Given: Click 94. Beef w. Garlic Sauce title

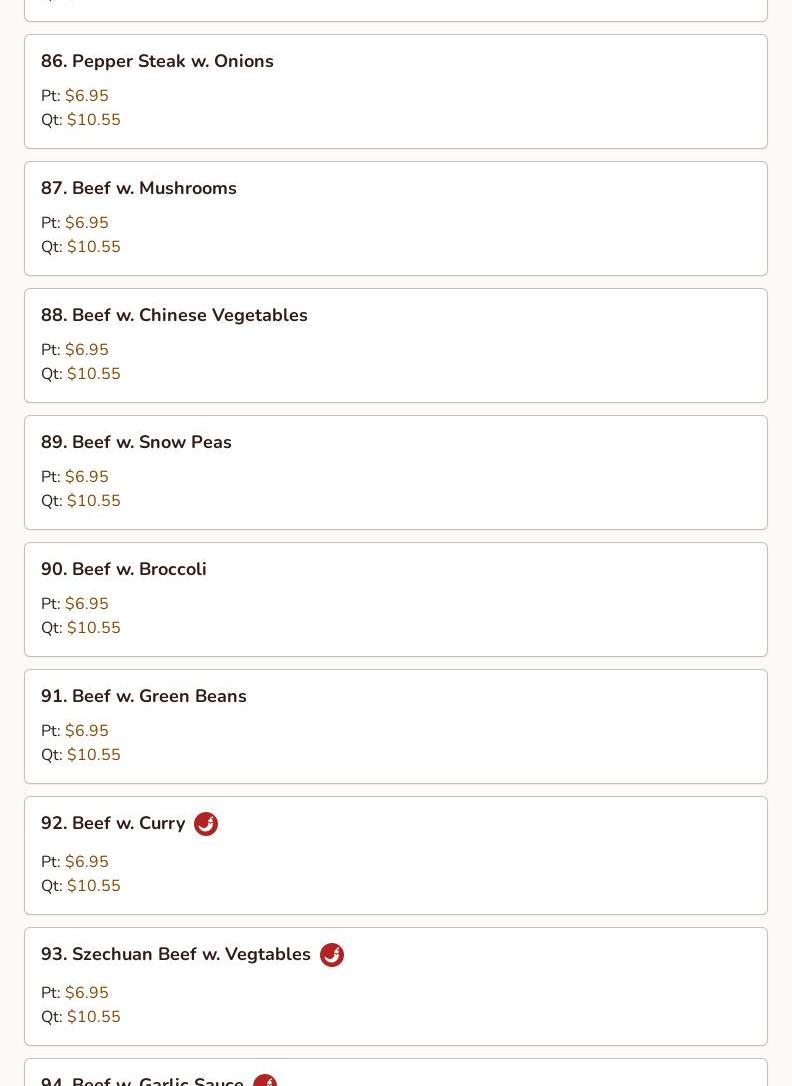Looking at the screenshot, I should (x=142, y=1081).
